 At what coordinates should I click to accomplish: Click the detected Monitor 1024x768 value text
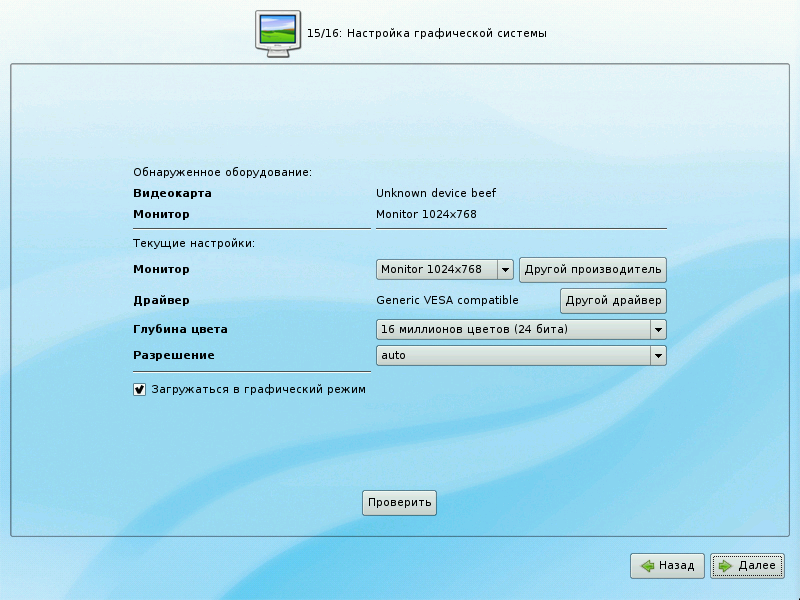click(x=426, y=214)
